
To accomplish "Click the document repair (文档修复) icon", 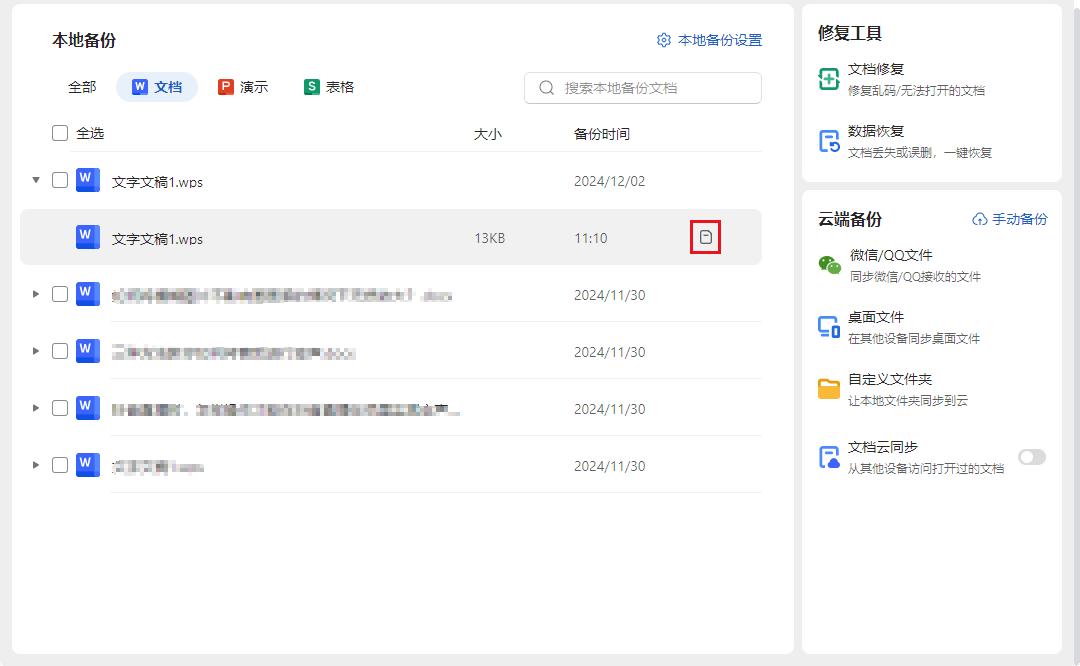I will (x=829, y=79).
